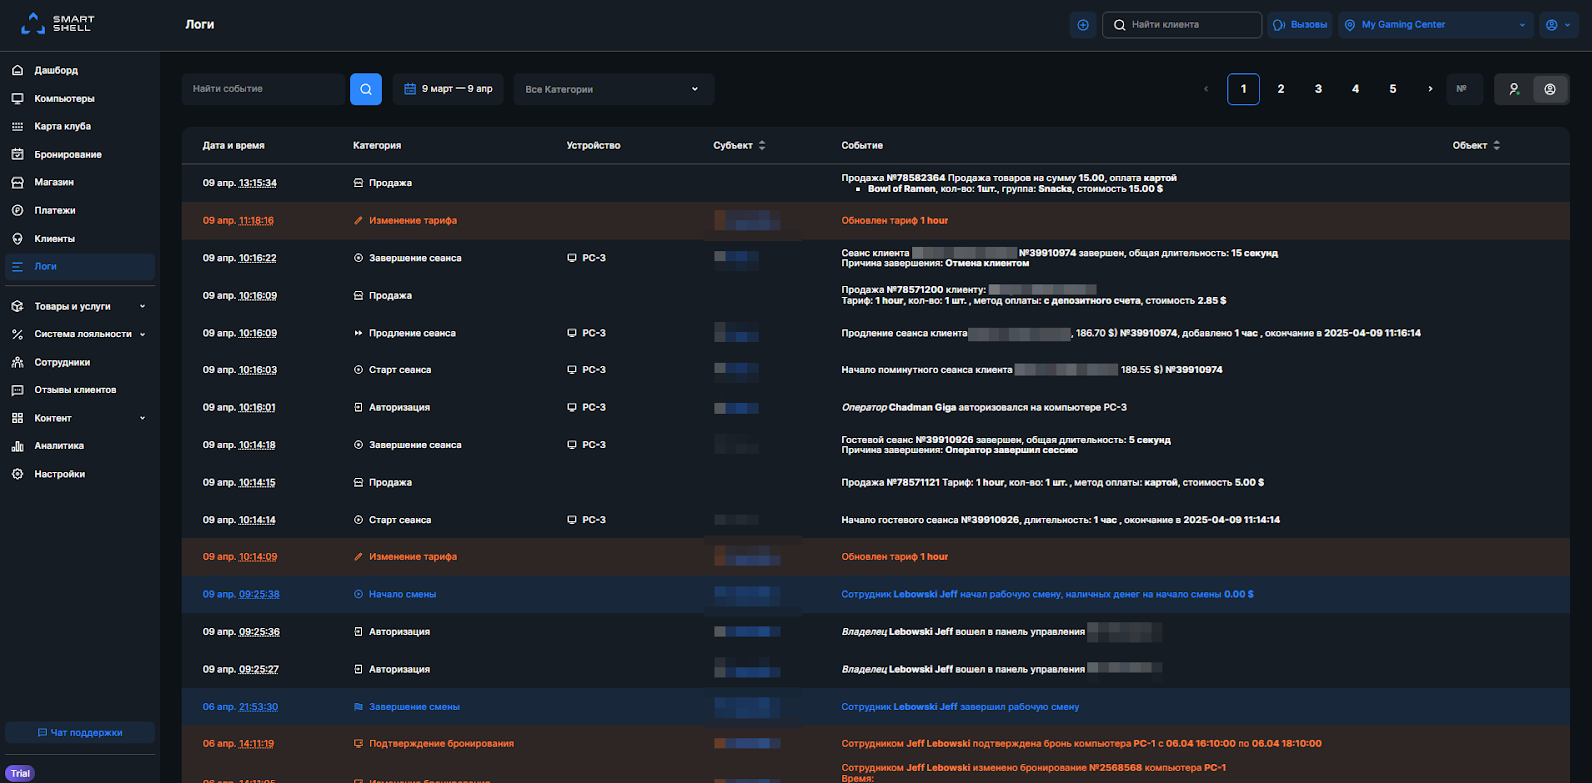The height and width of the screenshot is (783, 1592).
Task: Go to page 3 of logs
Action: (1318, 89)
